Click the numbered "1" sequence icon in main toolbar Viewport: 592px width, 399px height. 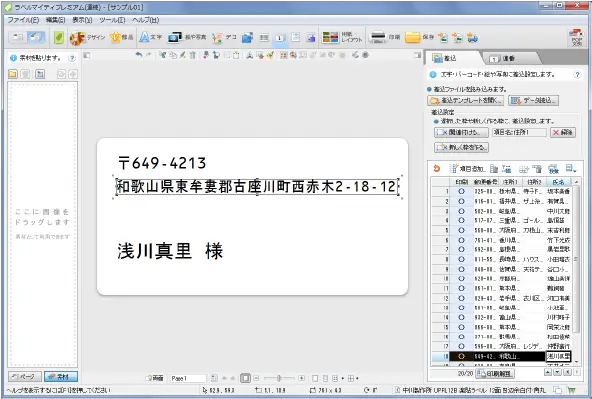[x=279, y=38]
